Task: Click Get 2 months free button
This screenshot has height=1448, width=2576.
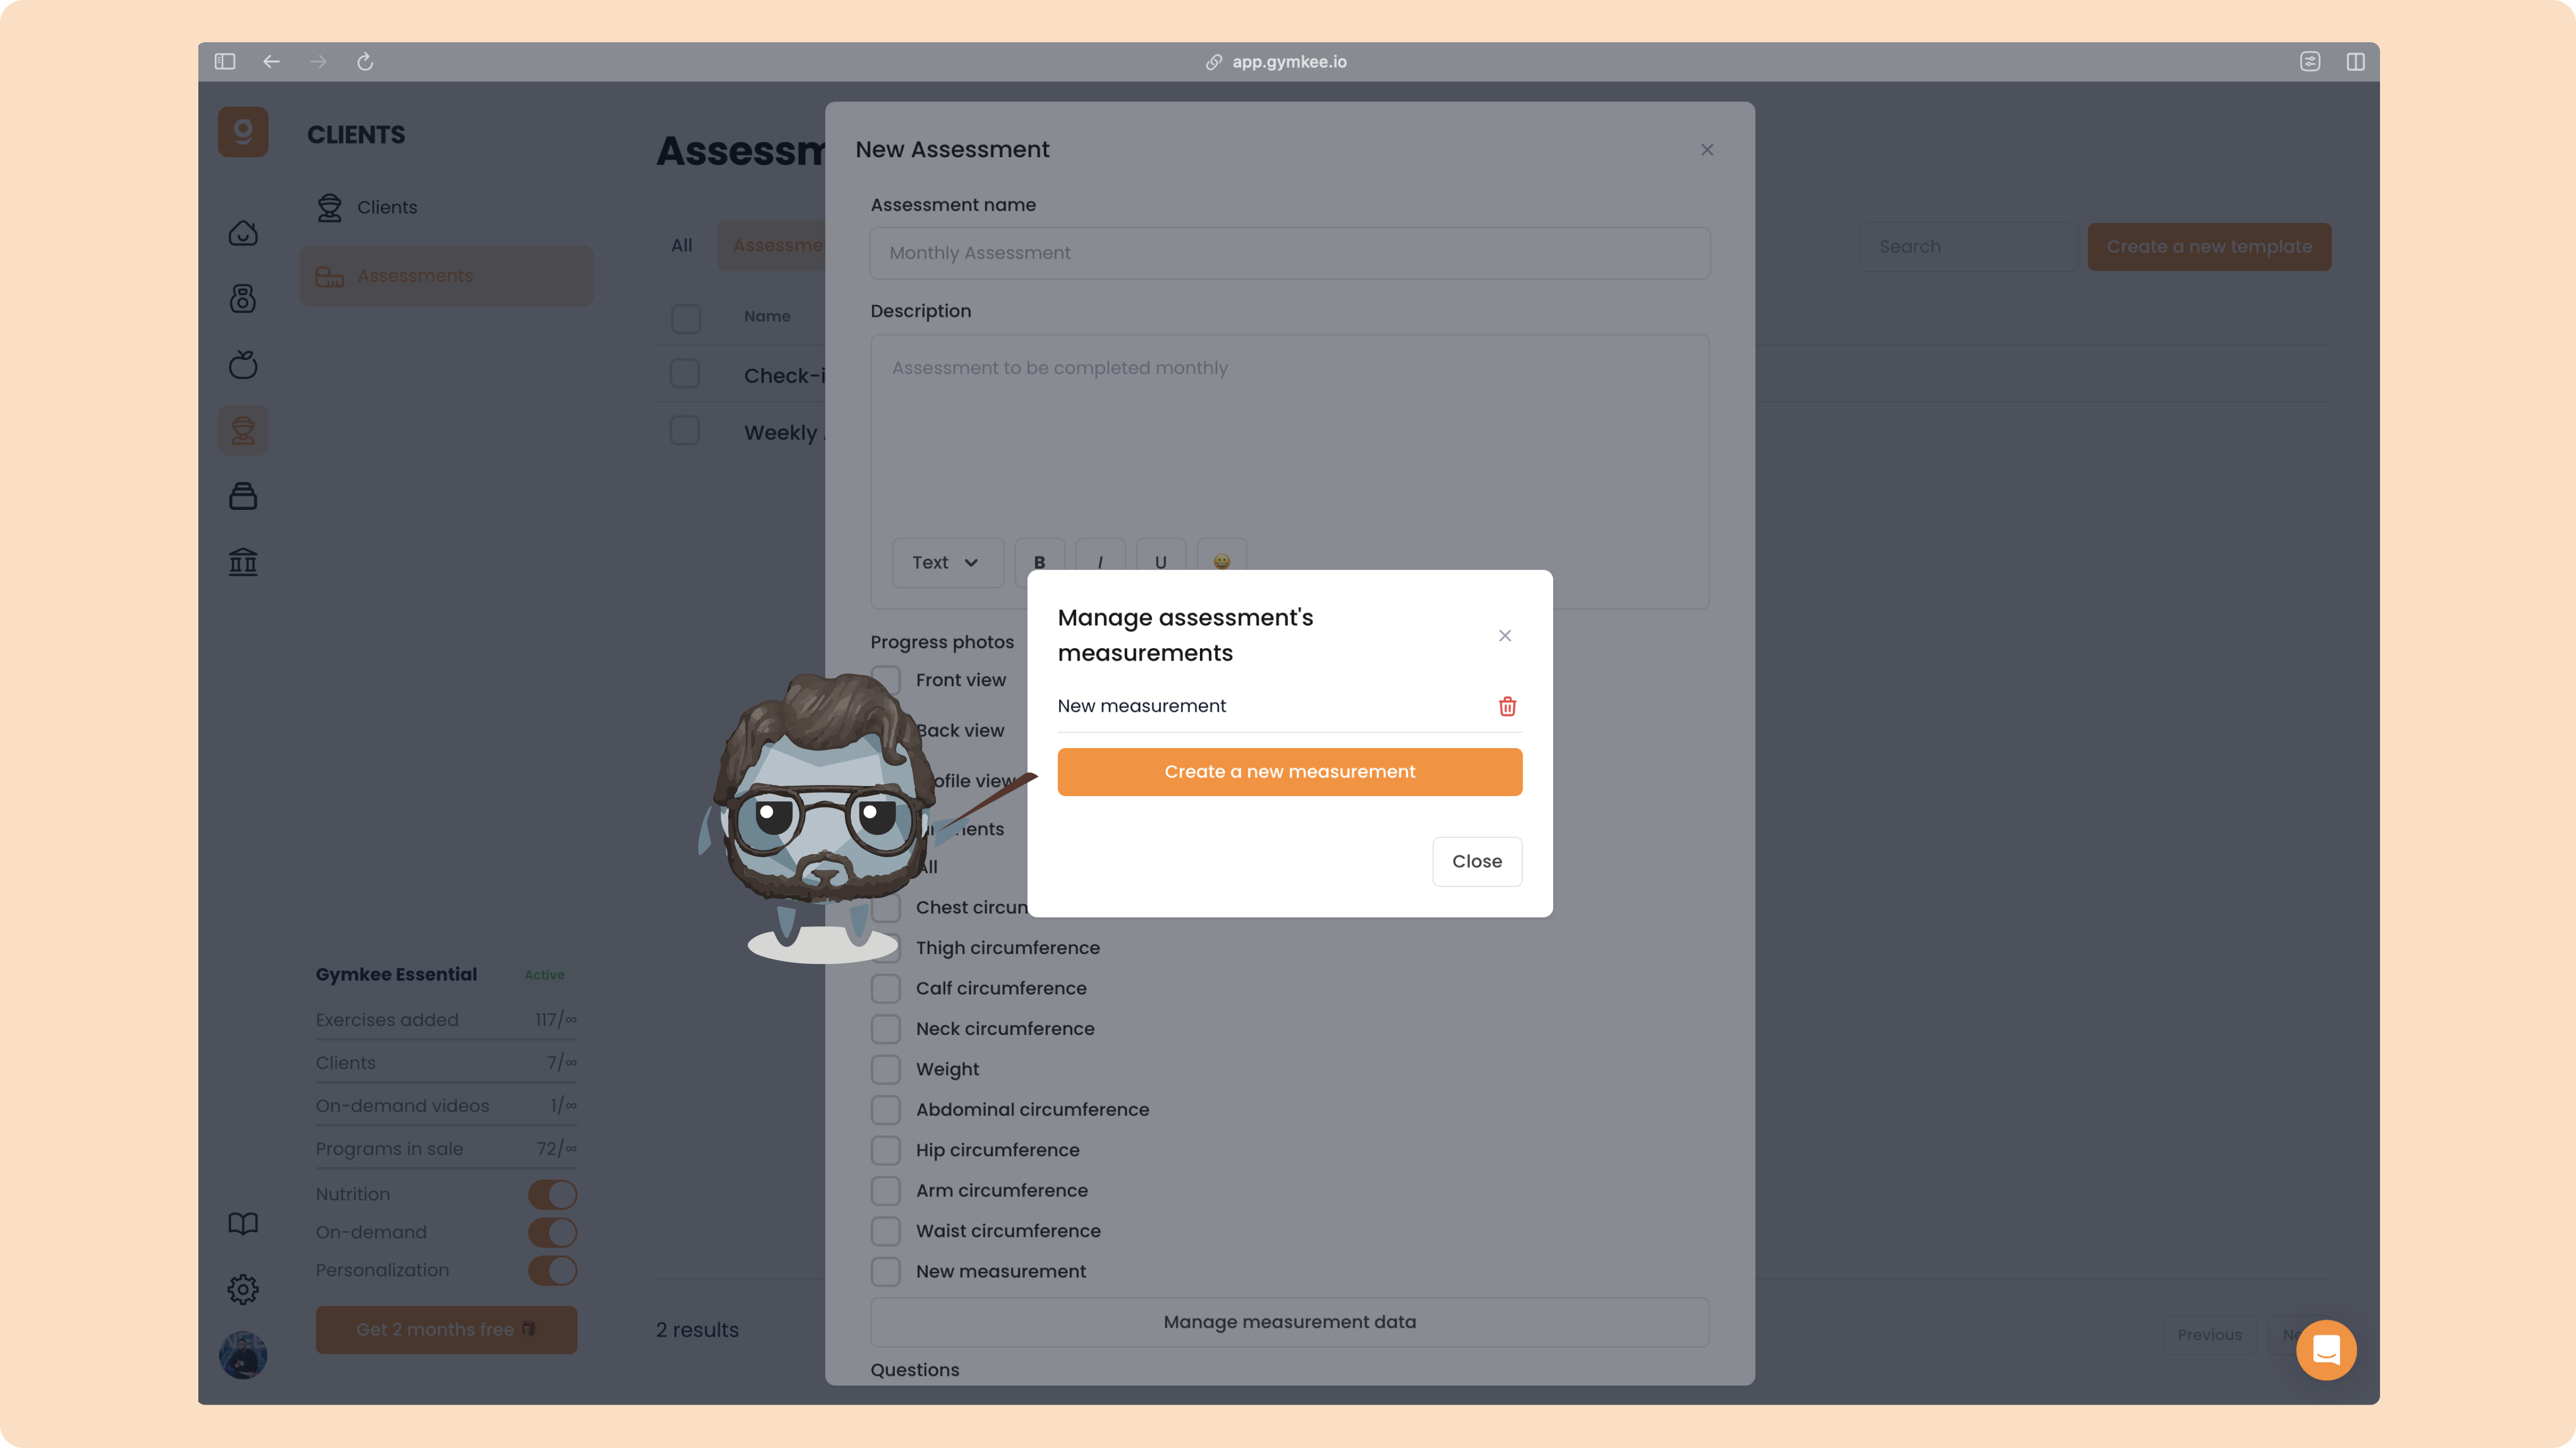Action: pos(446,1330)
